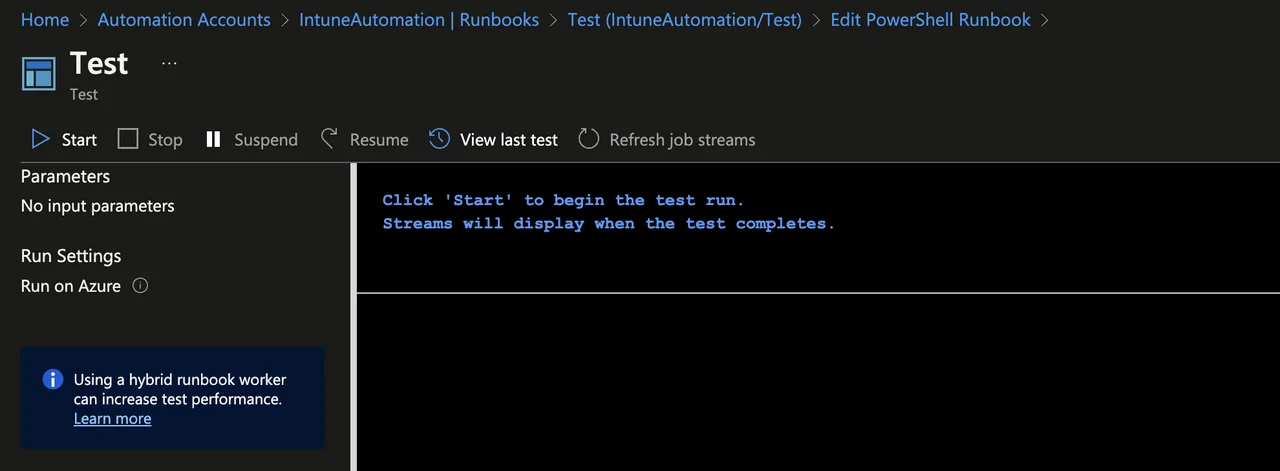The width and height of the screenshot is (1280, 471).
Task: Click the Parameters heading
Action: coord(65,176)
